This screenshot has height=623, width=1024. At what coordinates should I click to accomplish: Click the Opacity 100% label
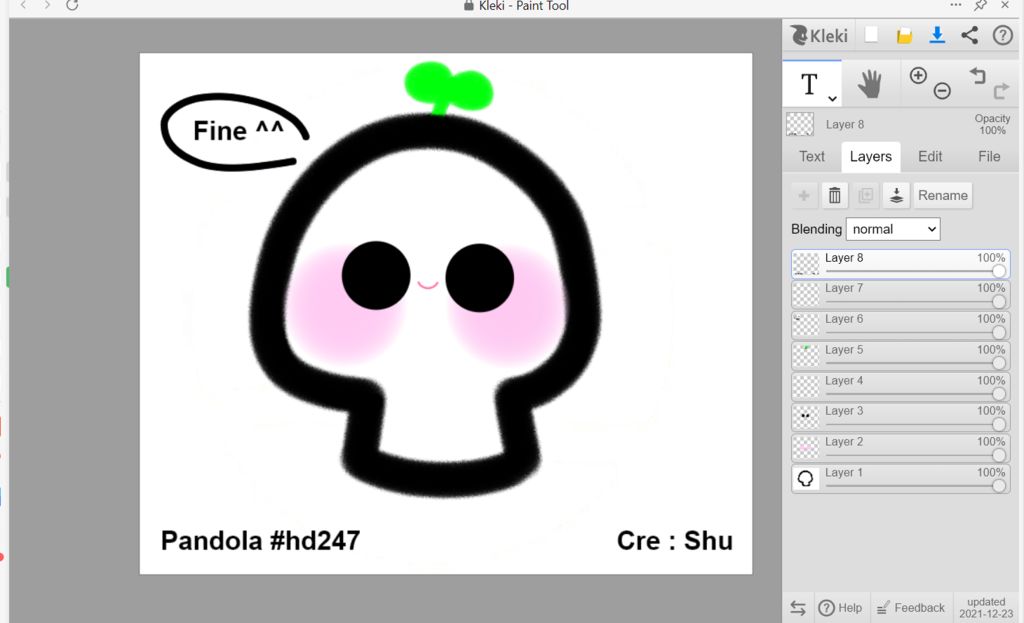(x=992, y=124)
